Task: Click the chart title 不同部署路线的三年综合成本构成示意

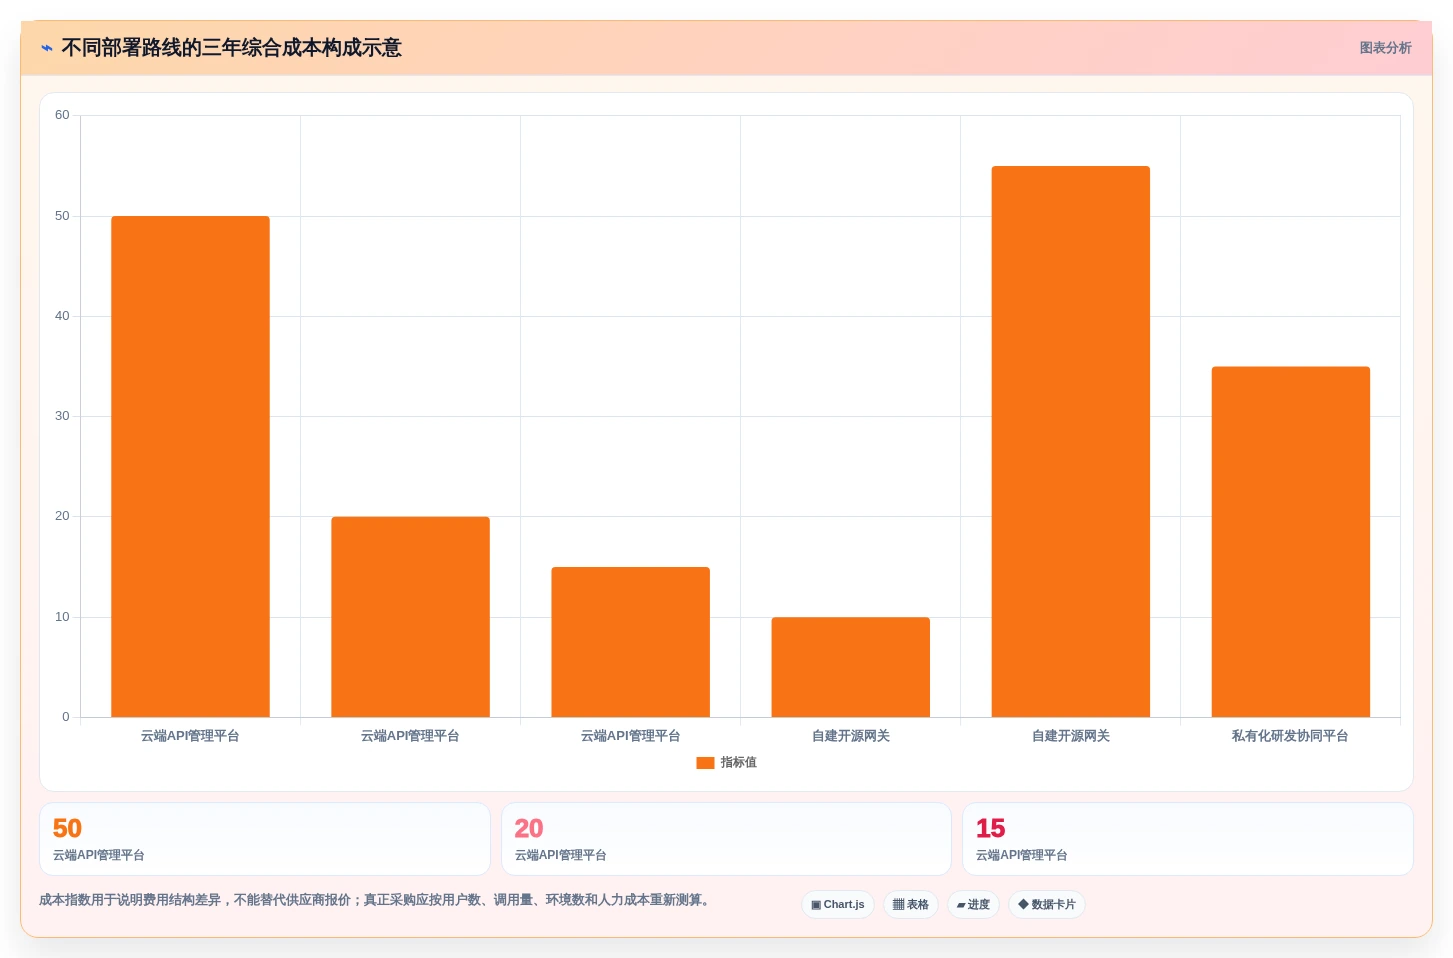Action: point(231,48)
